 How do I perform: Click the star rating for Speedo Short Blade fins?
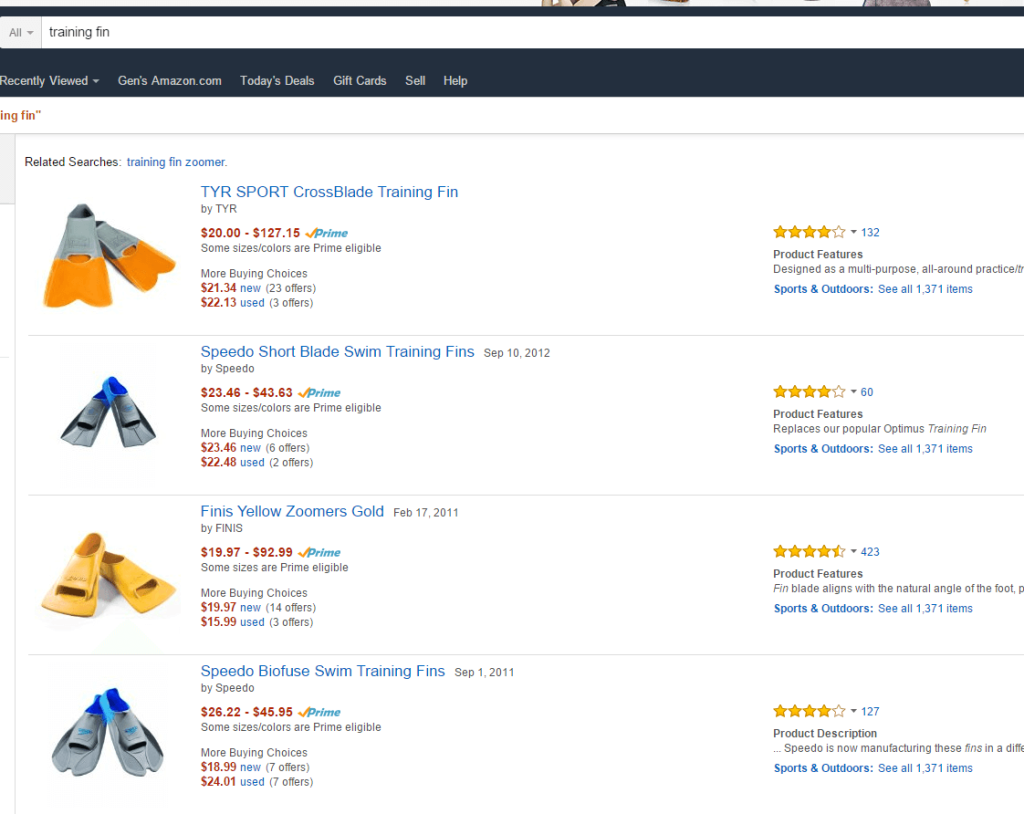tap(808, 391)
